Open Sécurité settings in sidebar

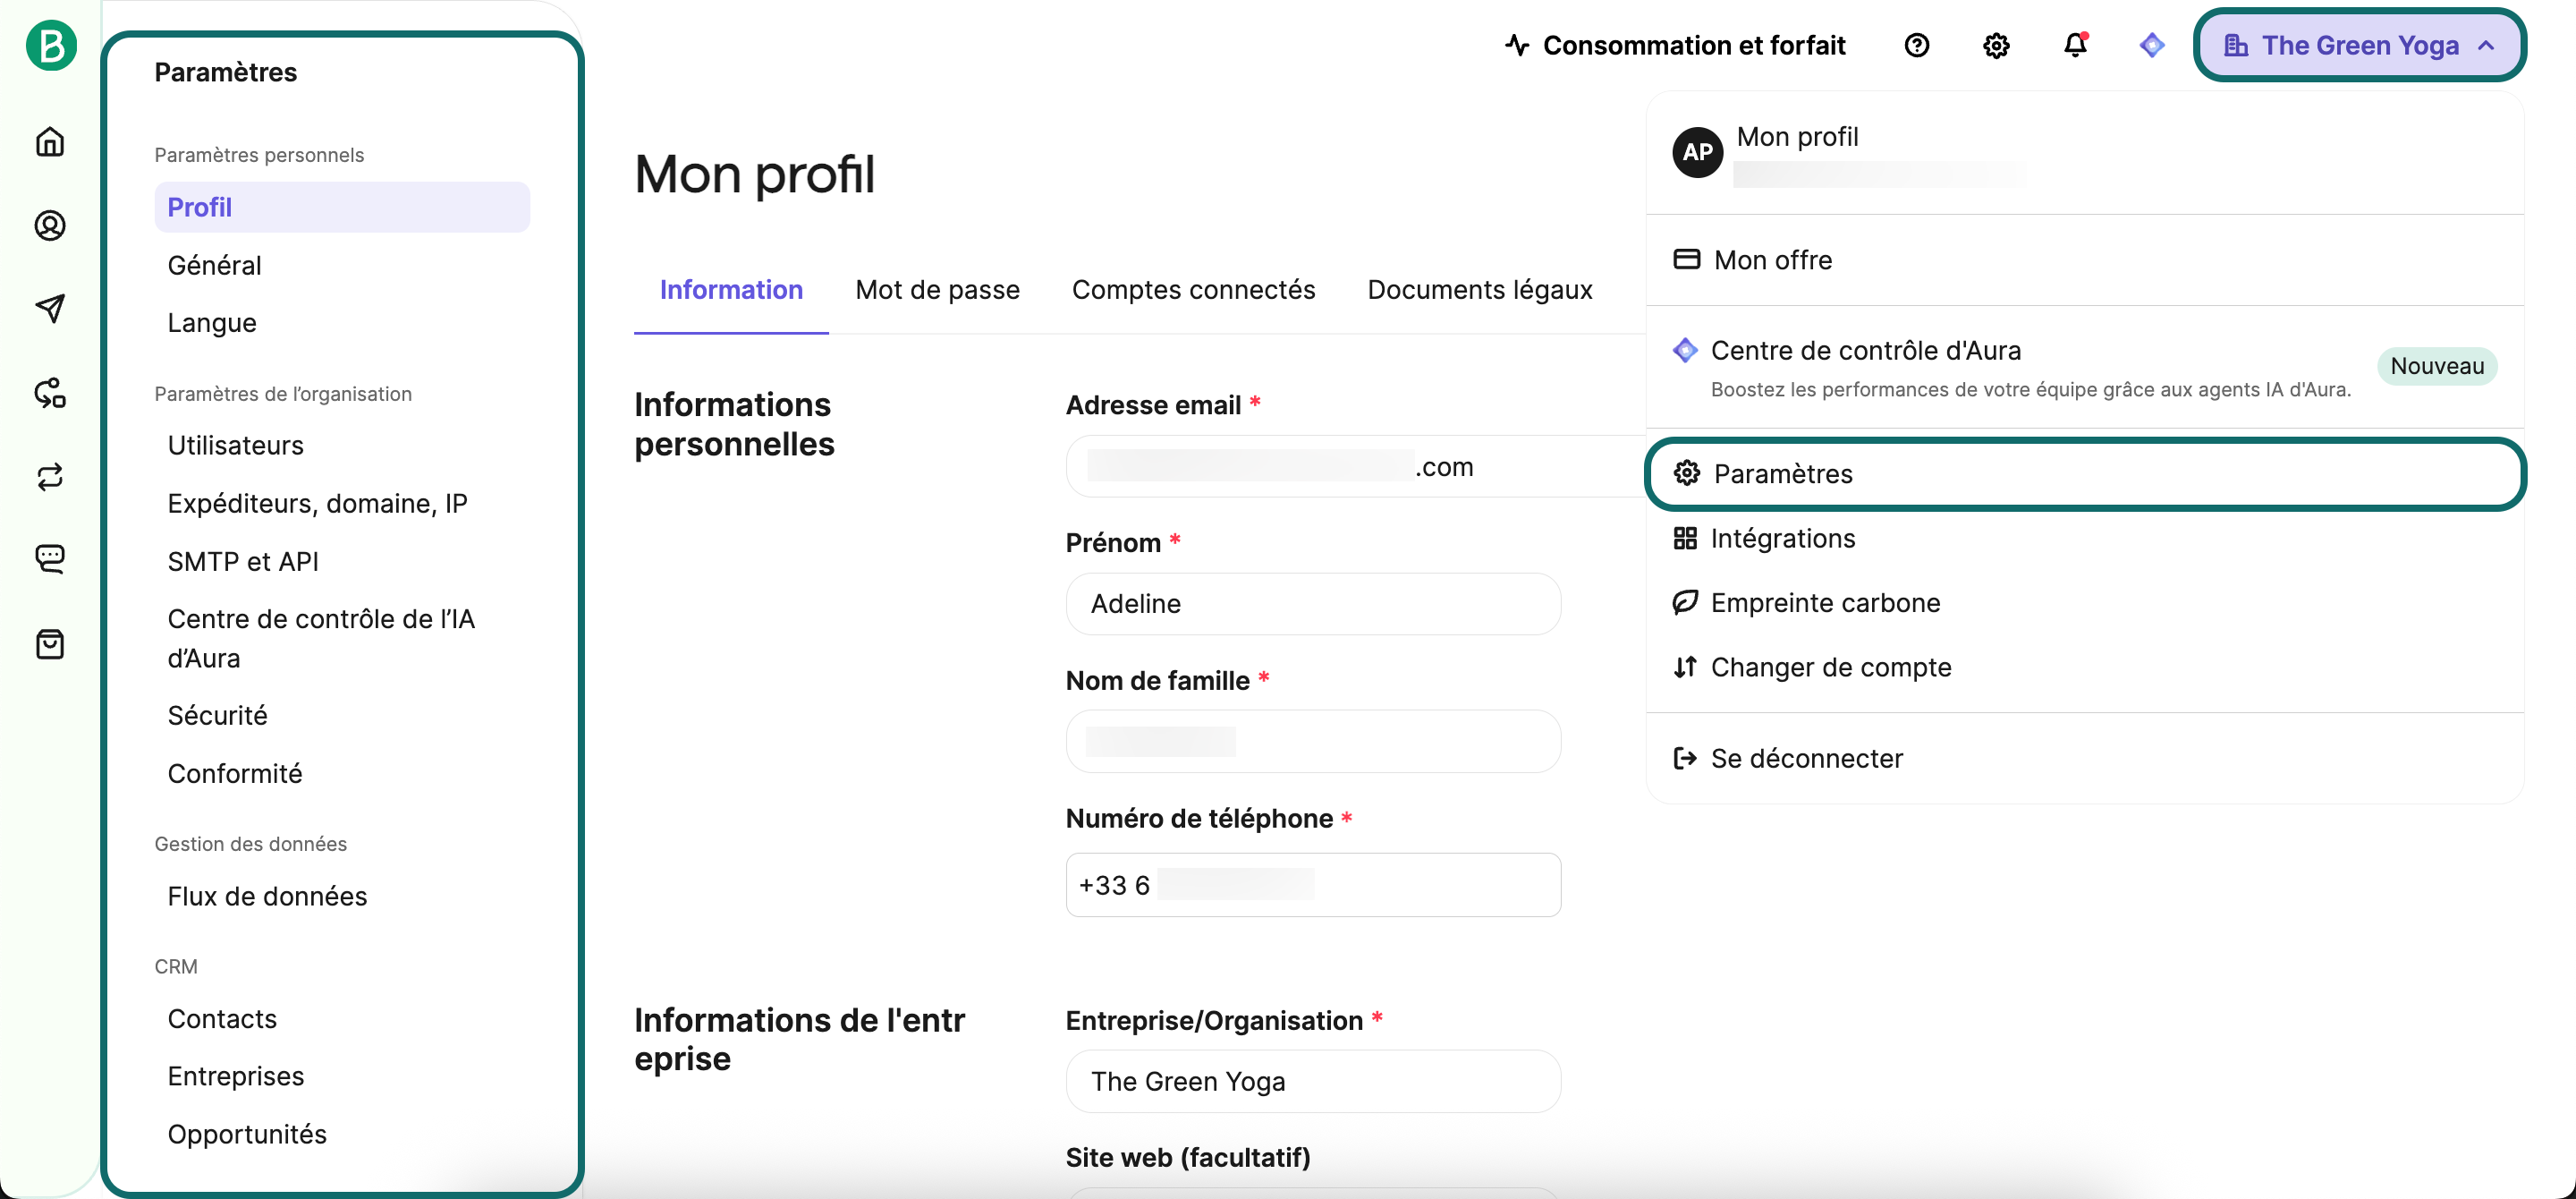coord(217,716)
